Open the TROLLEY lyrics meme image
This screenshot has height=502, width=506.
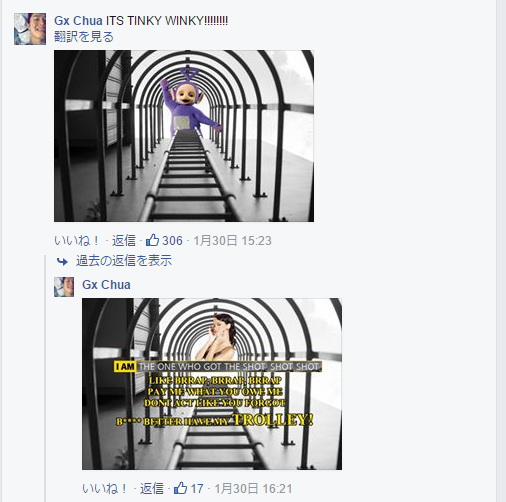(212, 384)
